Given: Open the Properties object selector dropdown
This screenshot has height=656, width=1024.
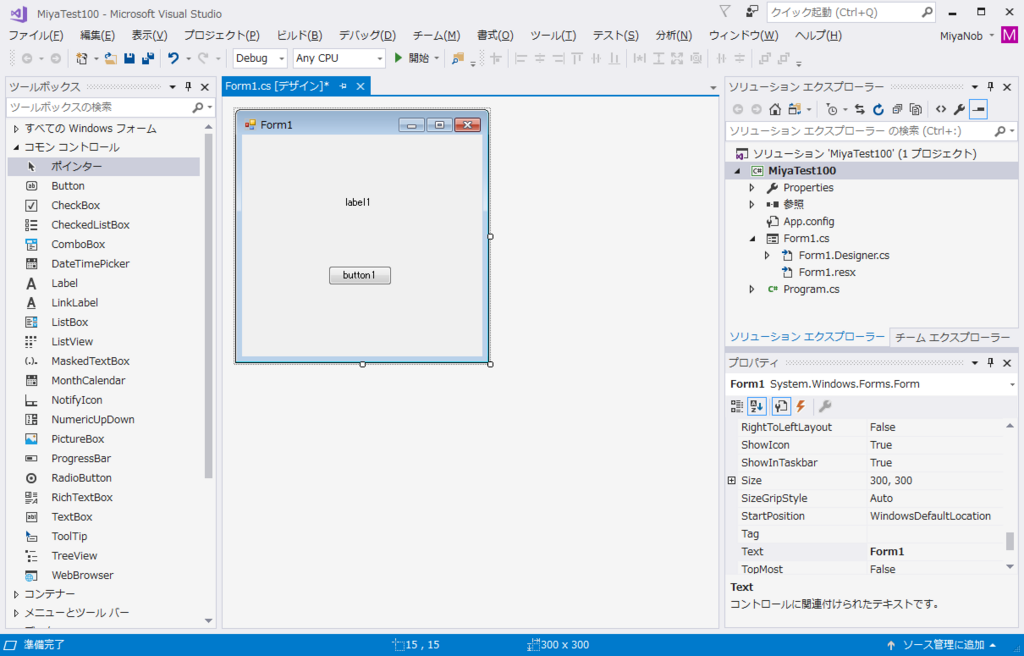Looking at the screenshot, I should [x=1012, y=384].
